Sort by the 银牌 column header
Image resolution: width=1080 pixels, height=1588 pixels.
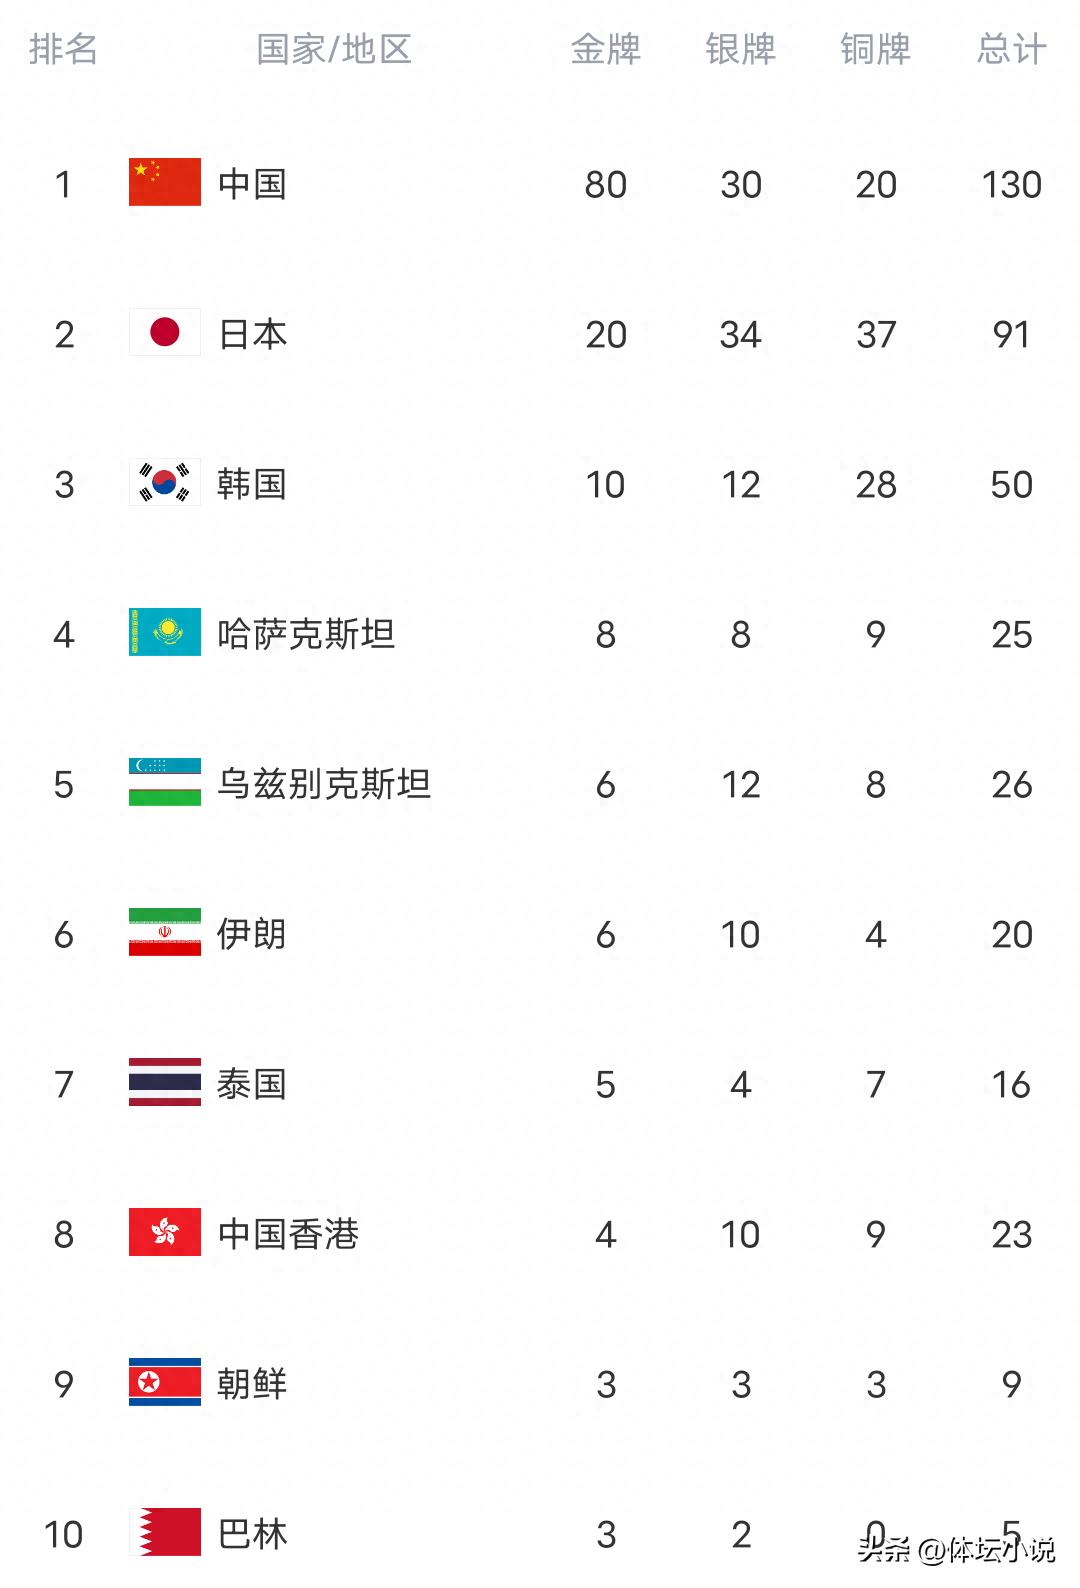(741, 49)
